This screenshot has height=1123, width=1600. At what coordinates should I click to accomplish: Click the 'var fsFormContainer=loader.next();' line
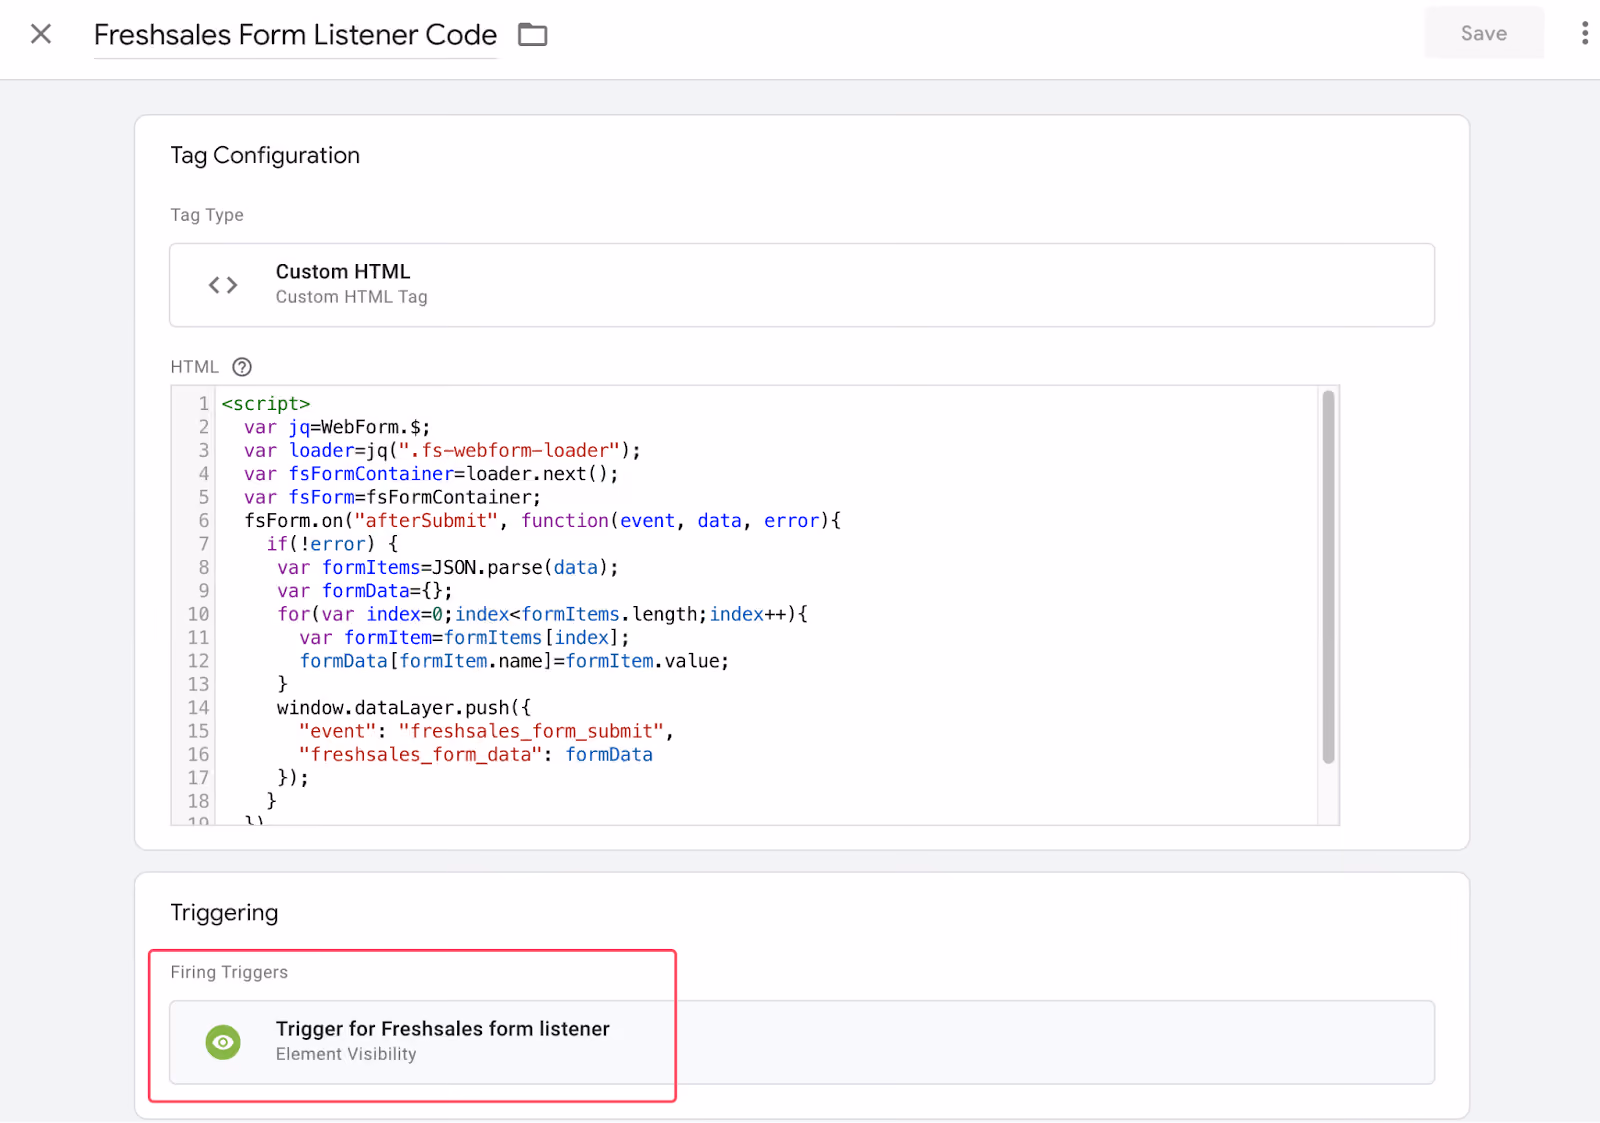431,474
